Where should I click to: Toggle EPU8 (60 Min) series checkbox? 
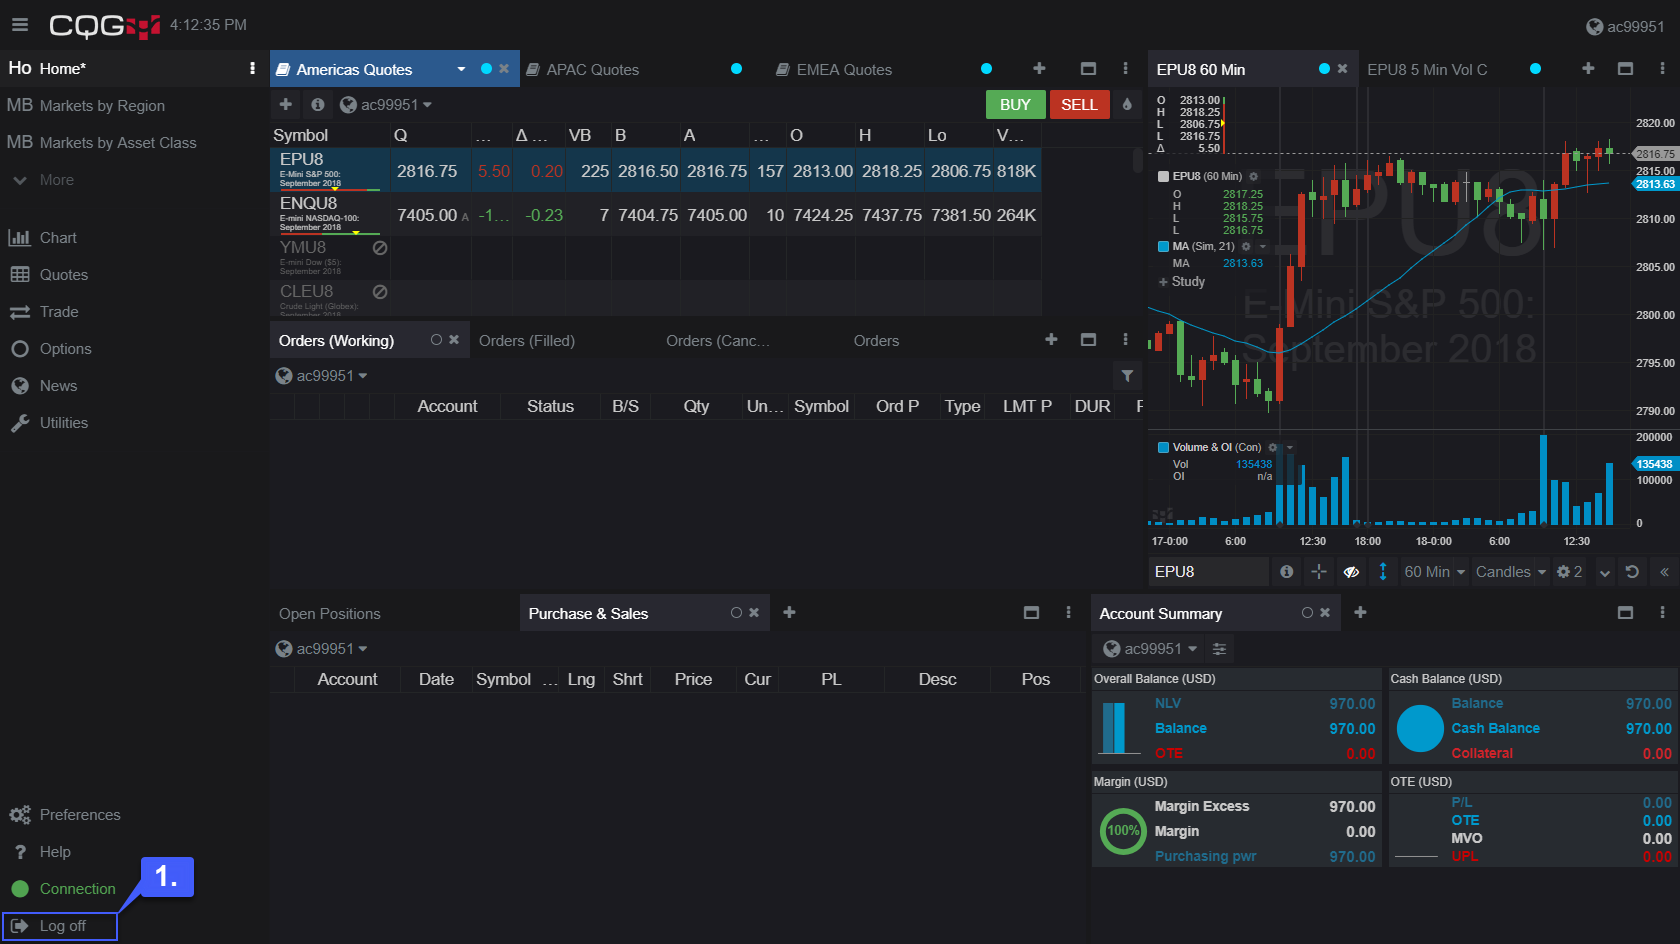click(x=1163, y=176)
